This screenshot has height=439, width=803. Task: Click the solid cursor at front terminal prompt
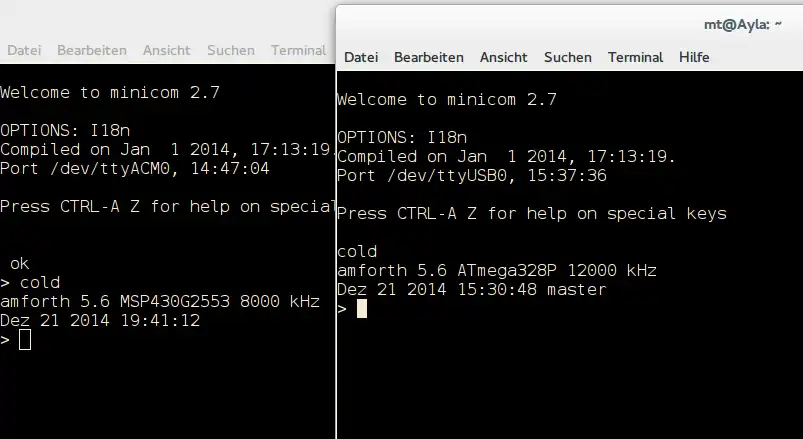tap(362, 308)
